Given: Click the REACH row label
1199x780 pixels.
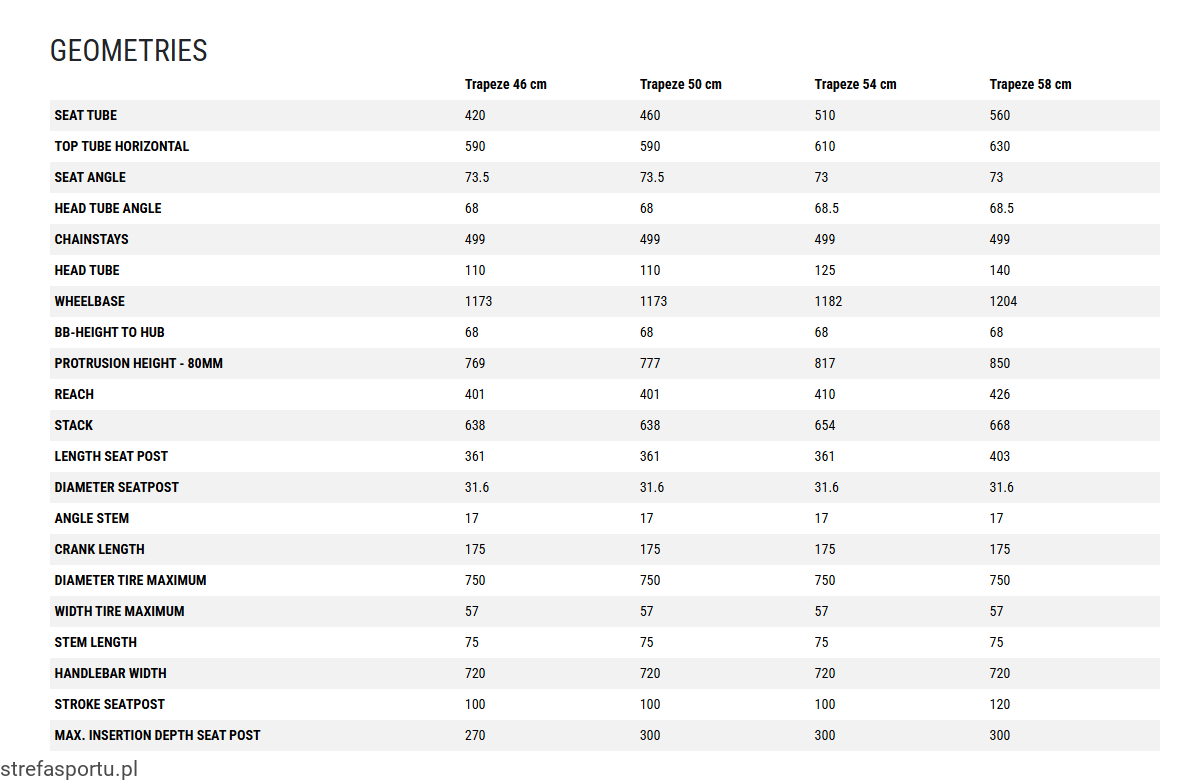Looking at the screenshot, I should pos(74,394).
